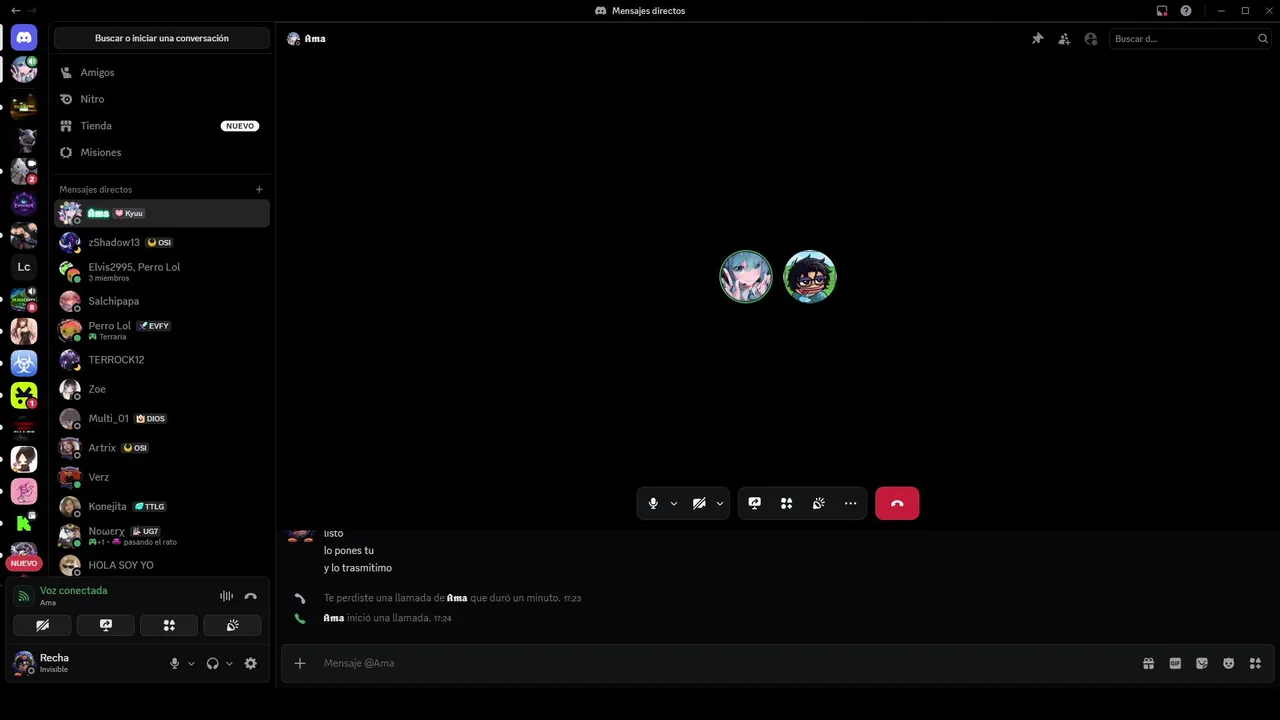The width and height of the screenshot is (1280, 720).
Task: Send a gift icon in message bar
Action: [1149, 663]
